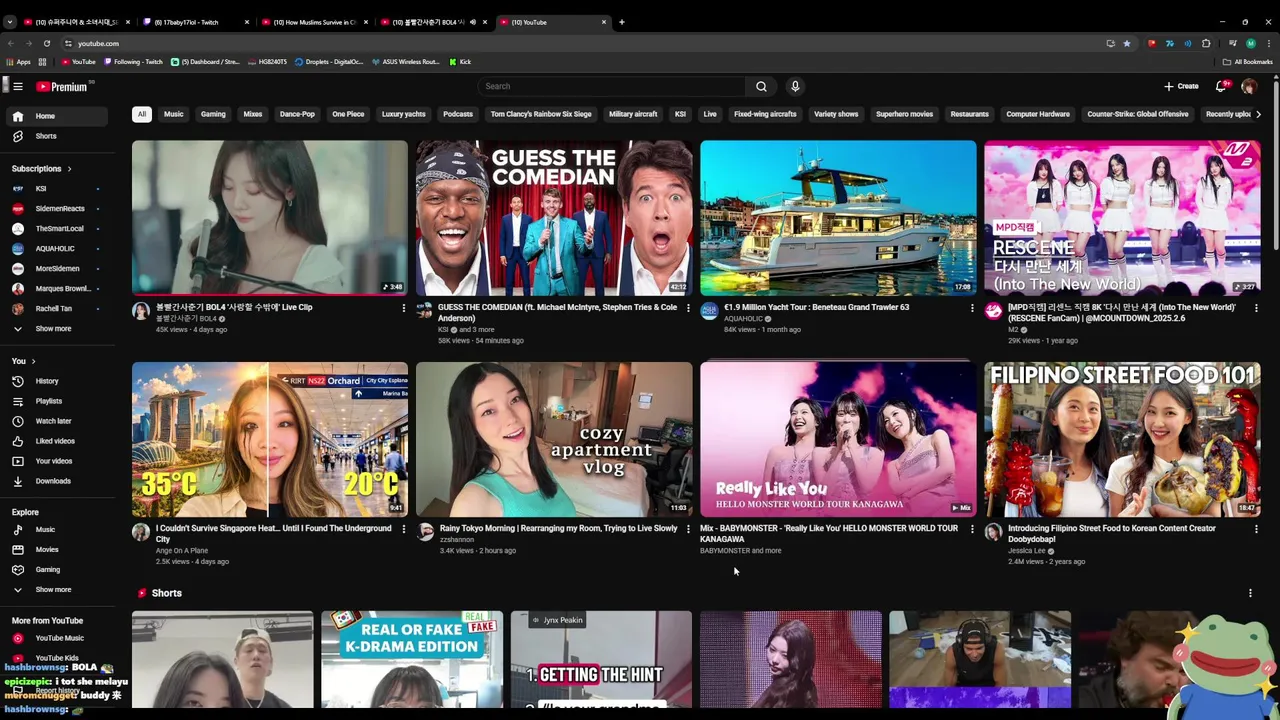
Task: Switch to How Muslims Survive browser tab
Action: pyautogui.click(x=314, y=22)
